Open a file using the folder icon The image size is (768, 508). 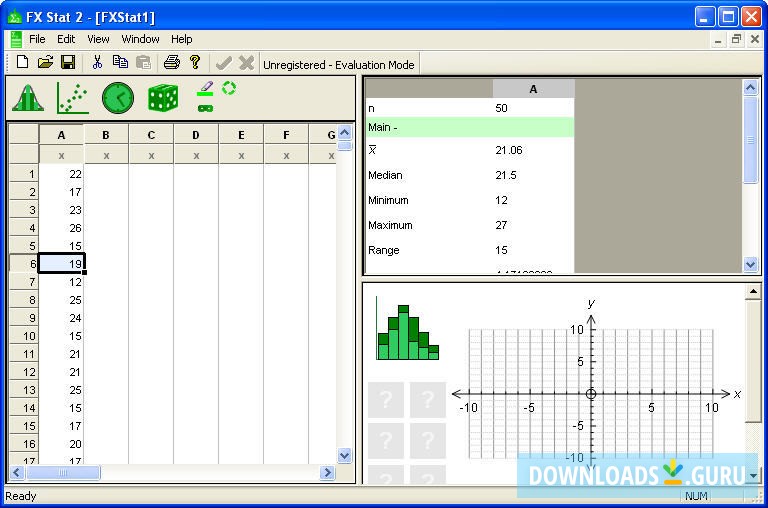[45, 62]
